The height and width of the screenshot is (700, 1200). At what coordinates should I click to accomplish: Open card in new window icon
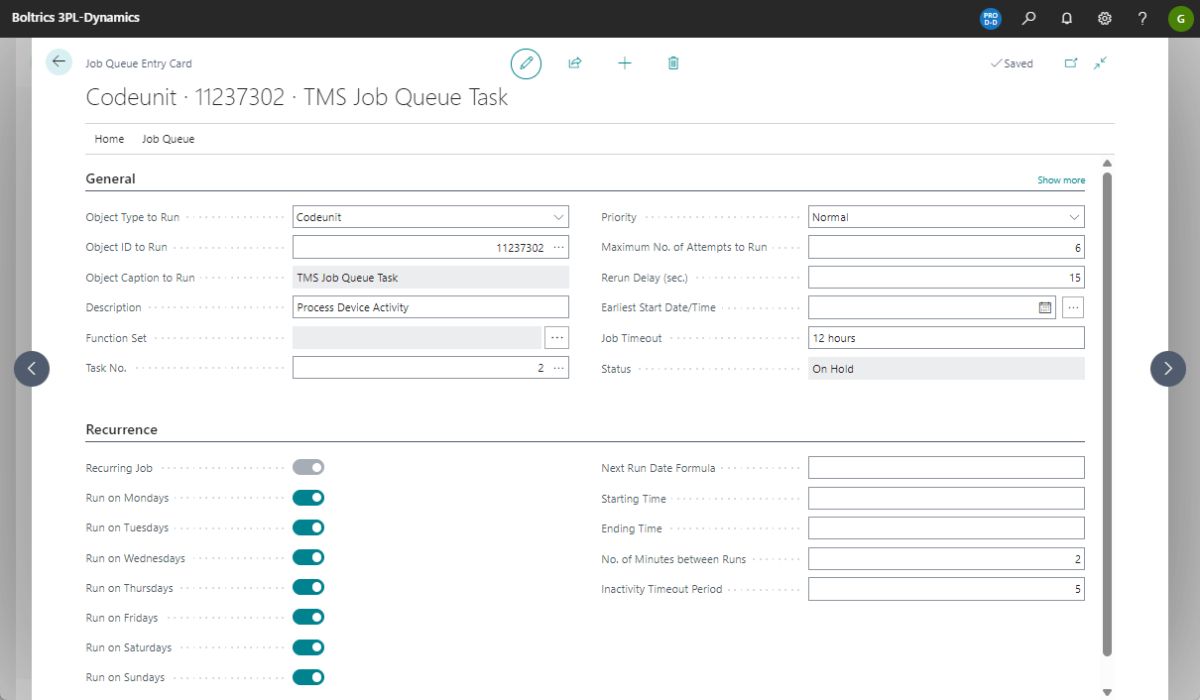(x=1071, y=63)
